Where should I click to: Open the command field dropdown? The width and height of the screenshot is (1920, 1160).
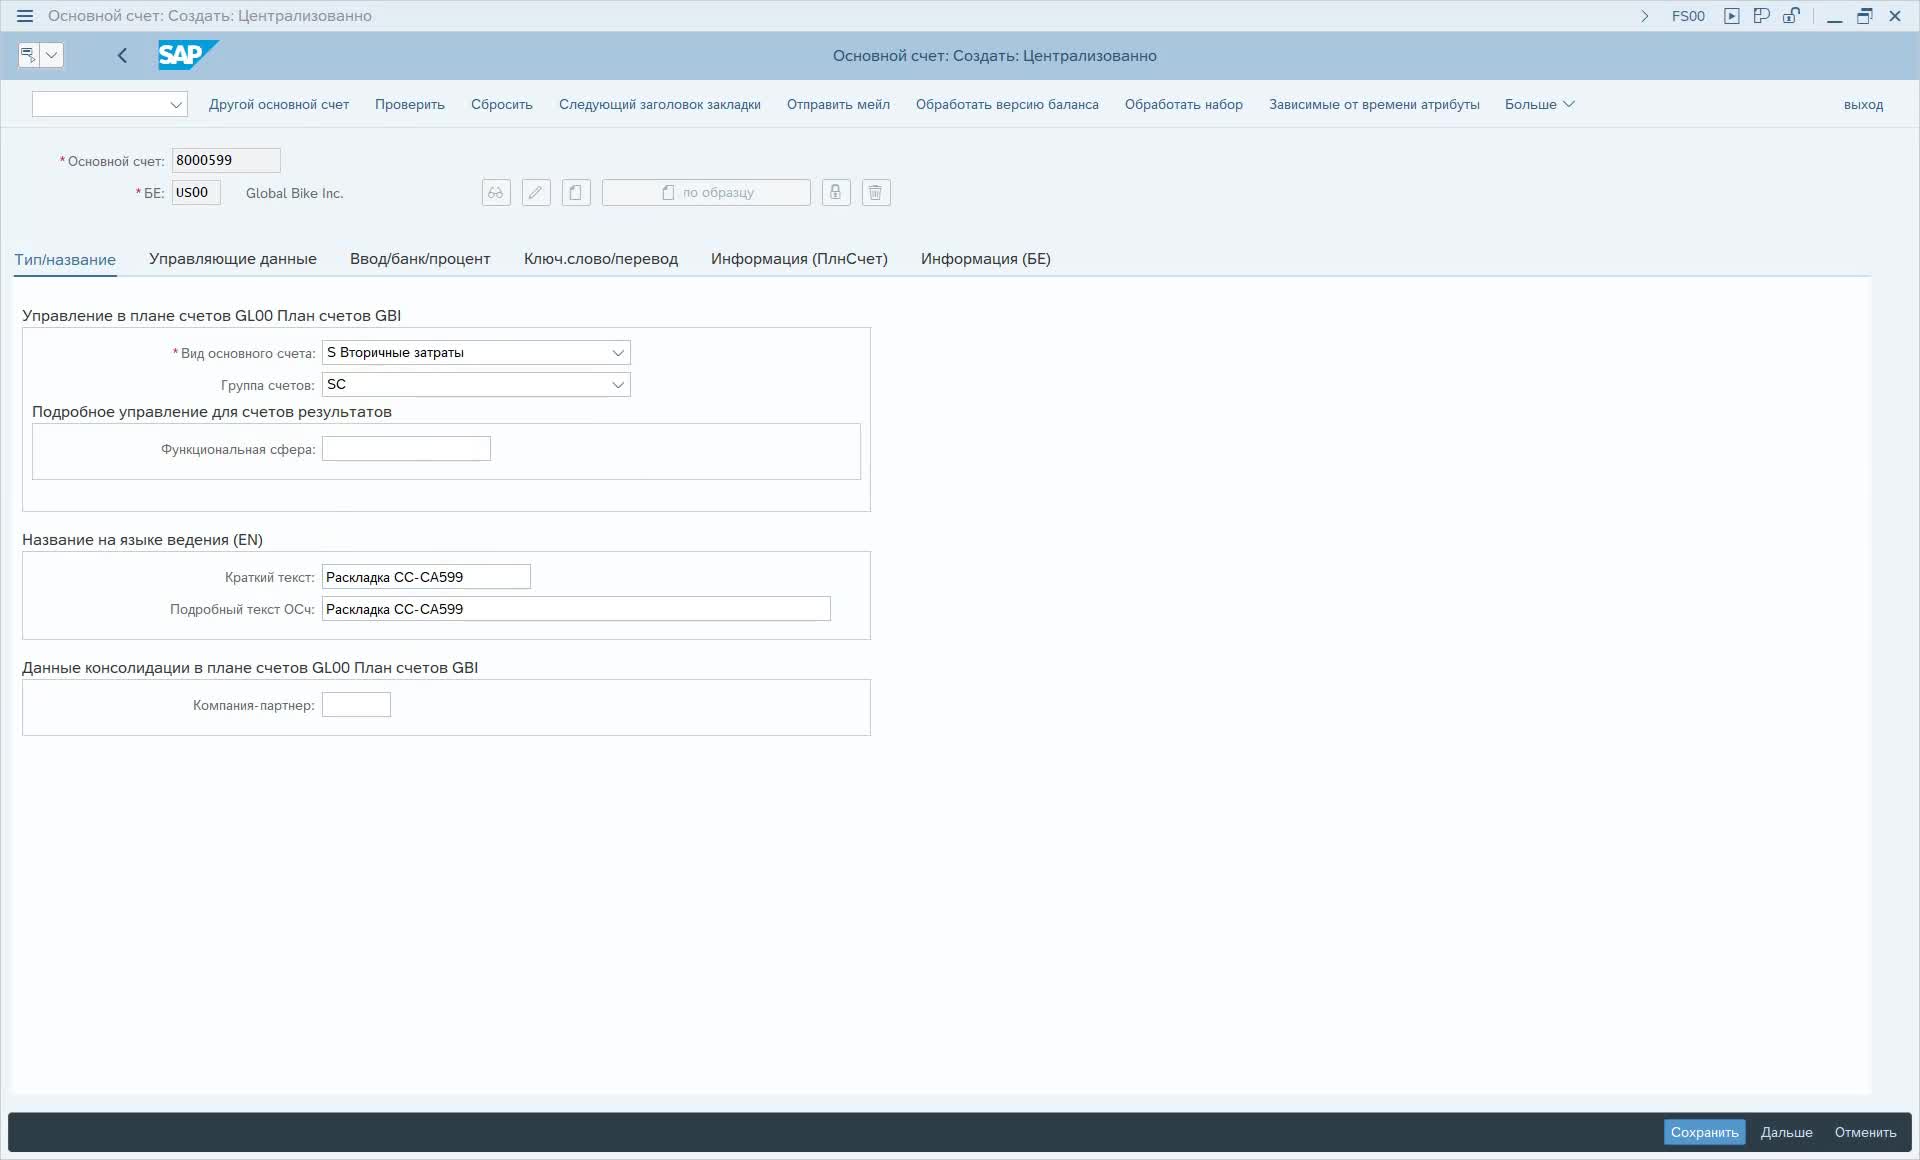176,104
